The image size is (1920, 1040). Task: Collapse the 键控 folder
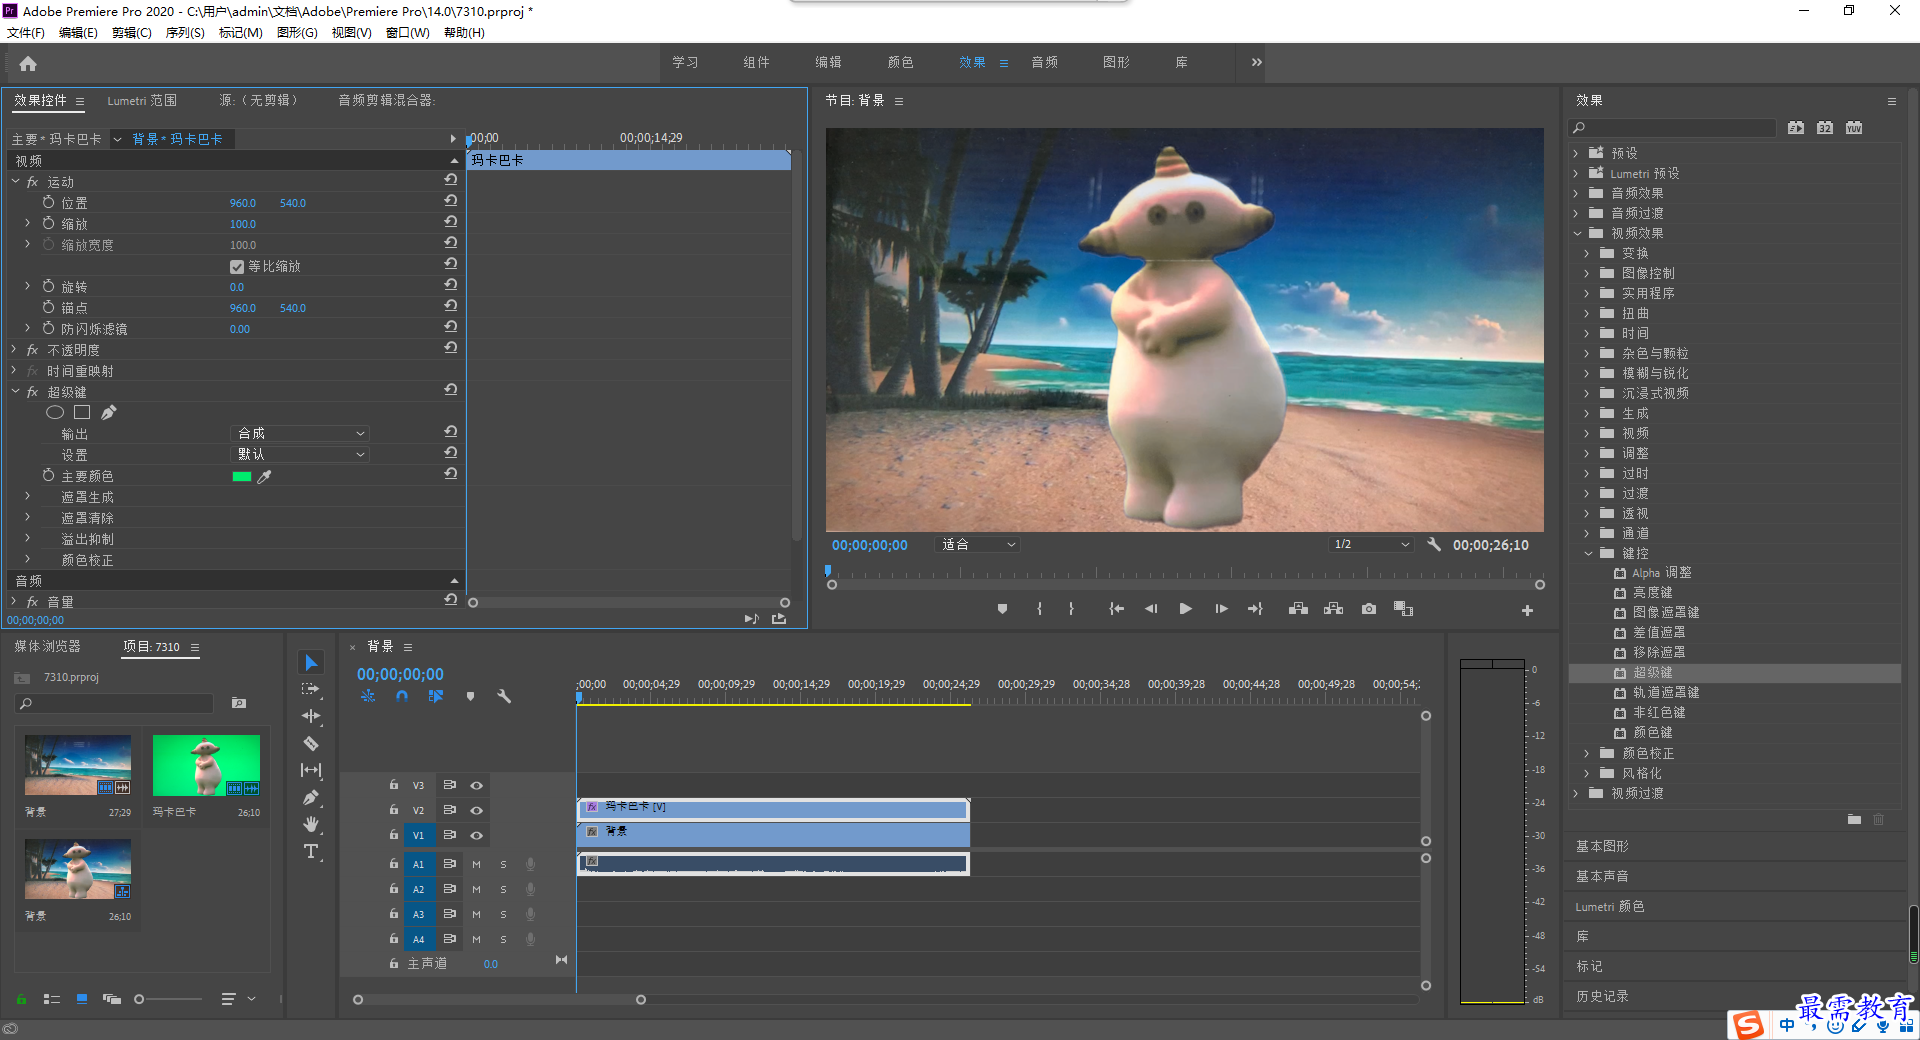coord(1588,553)
